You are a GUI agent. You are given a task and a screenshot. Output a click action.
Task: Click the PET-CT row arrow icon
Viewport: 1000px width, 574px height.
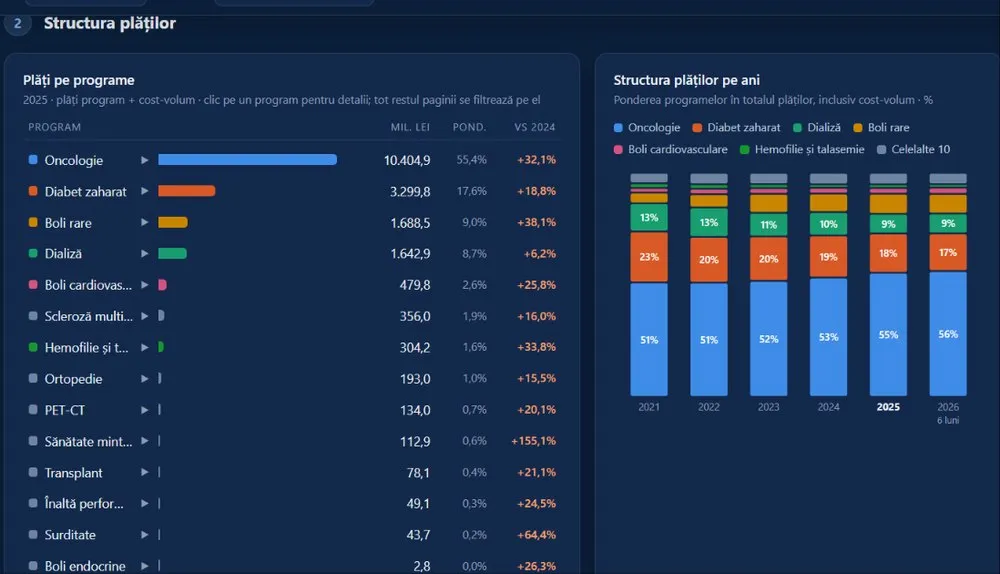145,410
